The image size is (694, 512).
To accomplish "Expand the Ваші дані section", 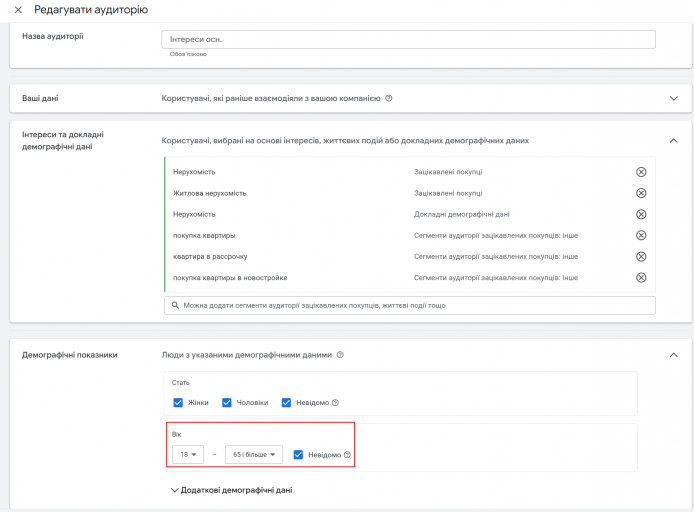I will (x=674, y=98).
